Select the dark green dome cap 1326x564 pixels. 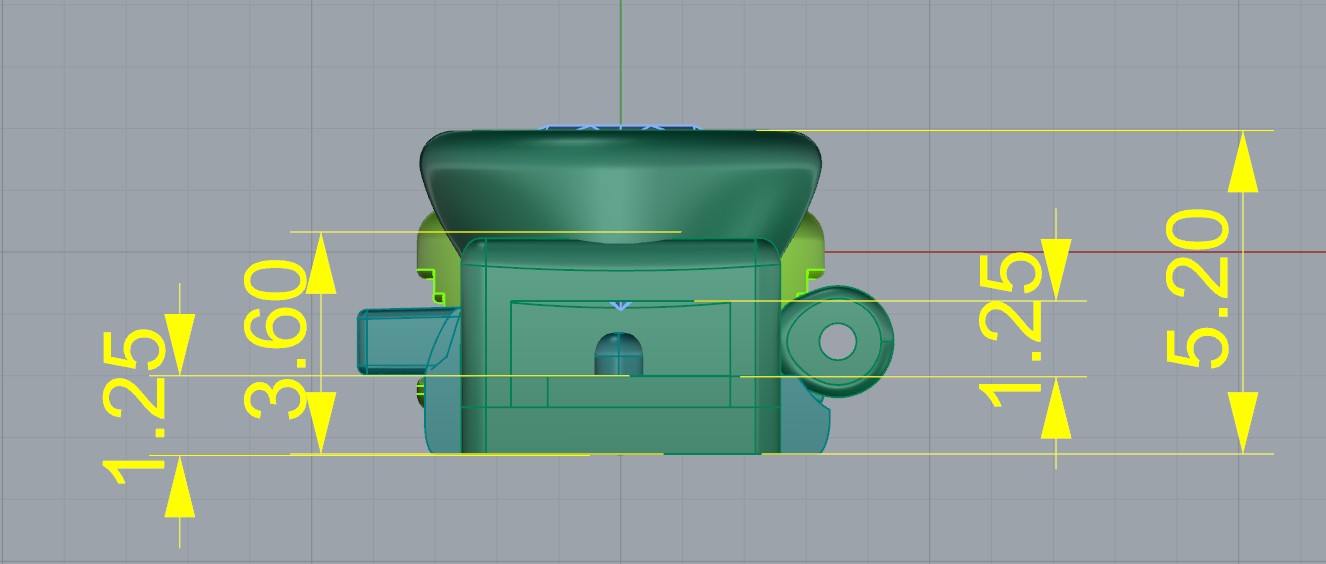click(620, 180)
